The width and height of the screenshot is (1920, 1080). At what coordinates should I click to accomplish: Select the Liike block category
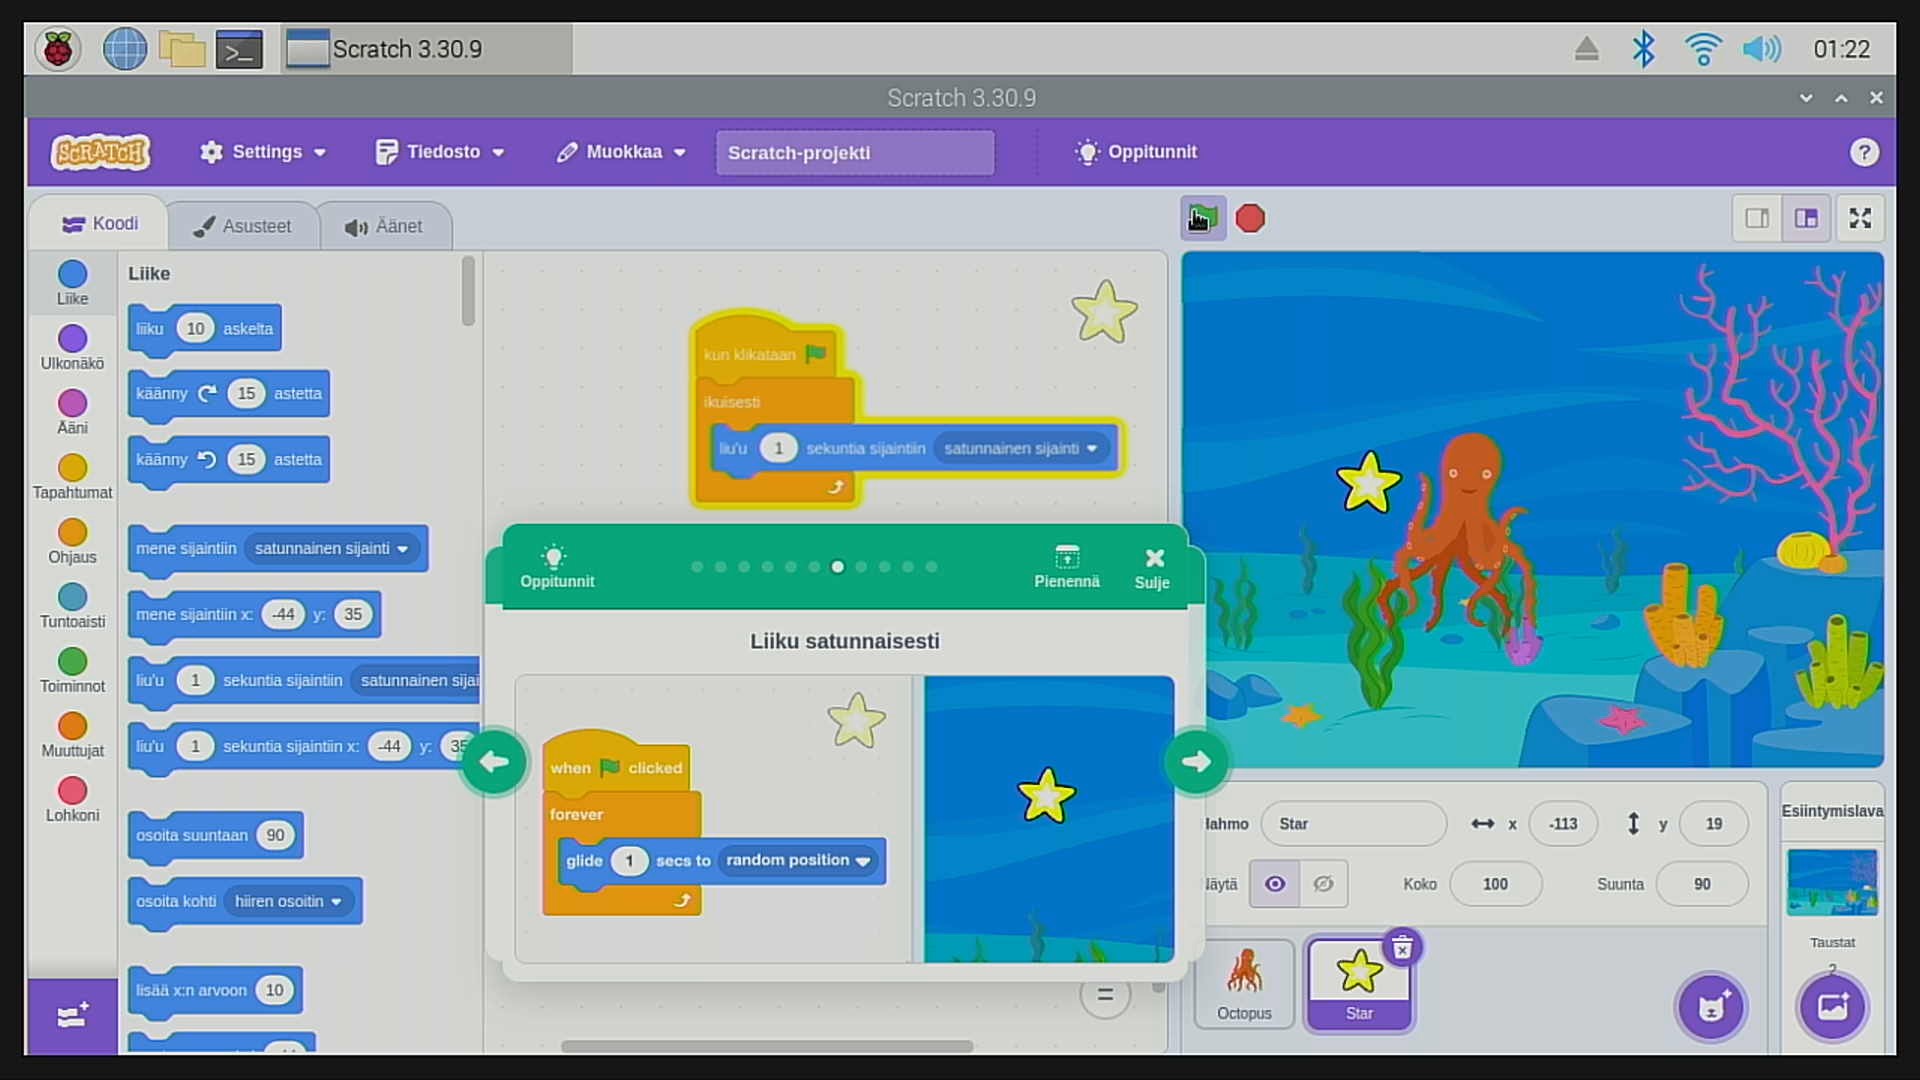coord(72,283)
